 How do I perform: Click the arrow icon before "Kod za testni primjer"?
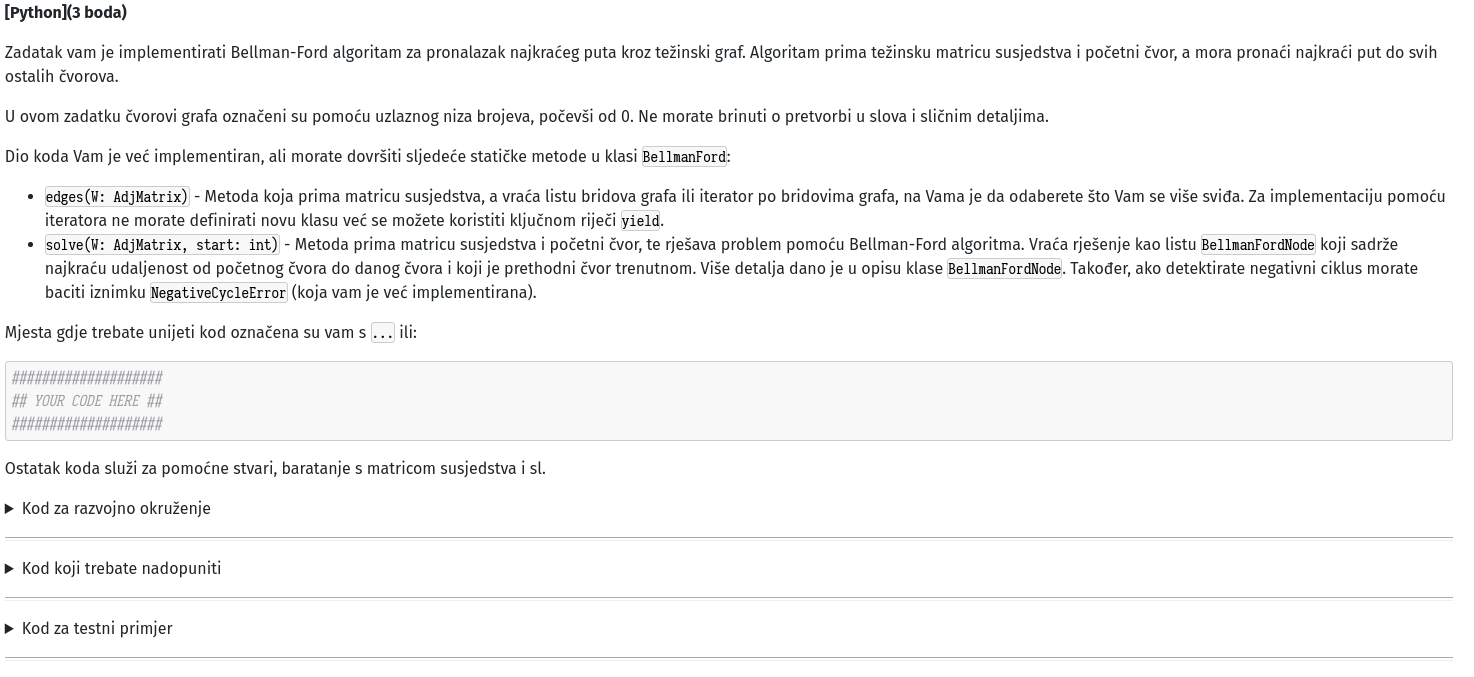point(10,629)
